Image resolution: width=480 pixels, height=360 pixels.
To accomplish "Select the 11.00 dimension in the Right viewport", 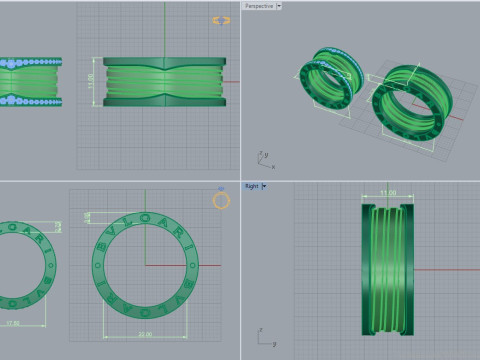I will pyautogui.click(x=388, y=193).
